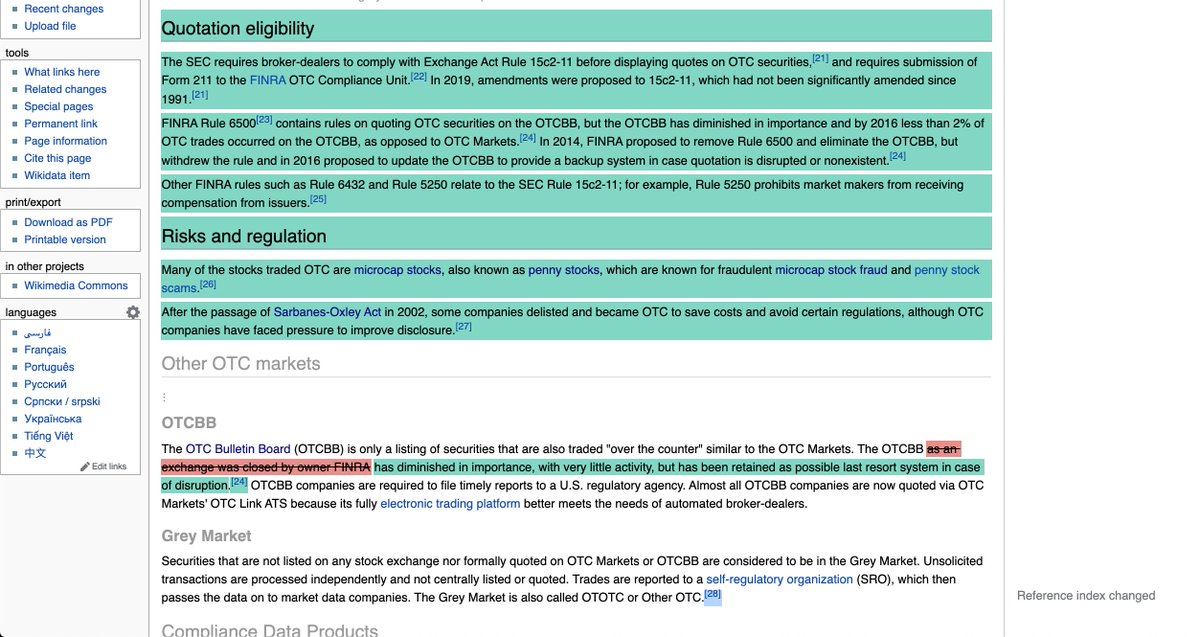Click the 'OTCBB' subheading
The image size is (1200, 637).
(189, 423)
